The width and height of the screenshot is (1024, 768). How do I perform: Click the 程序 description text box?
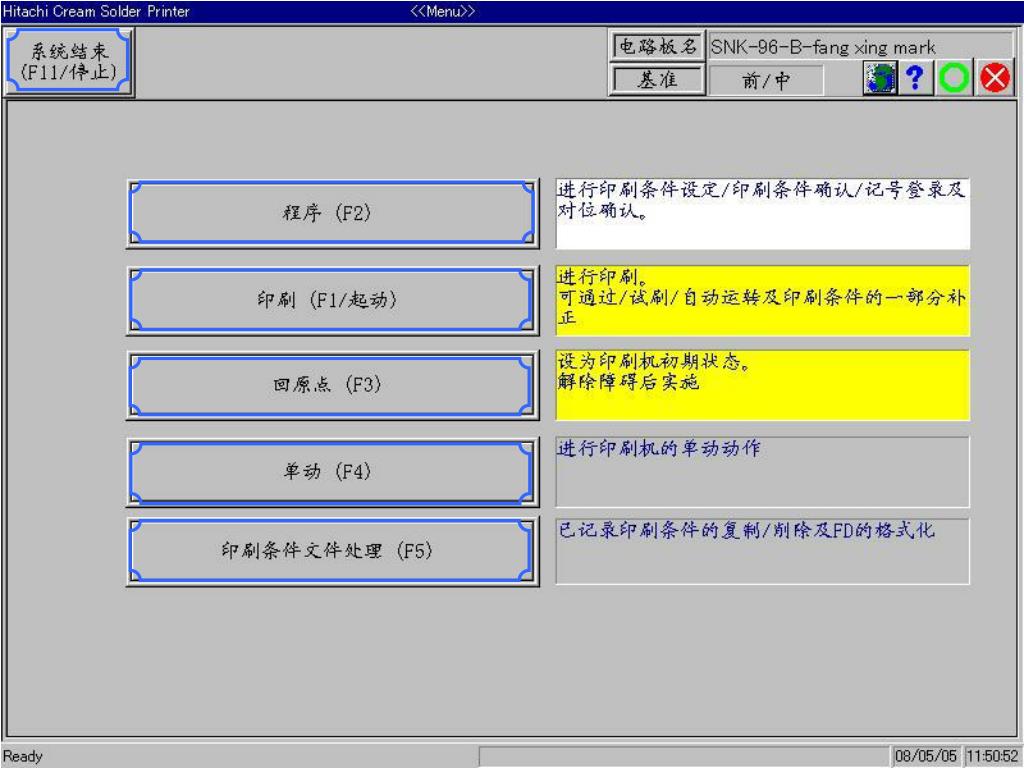coord(762,214)
